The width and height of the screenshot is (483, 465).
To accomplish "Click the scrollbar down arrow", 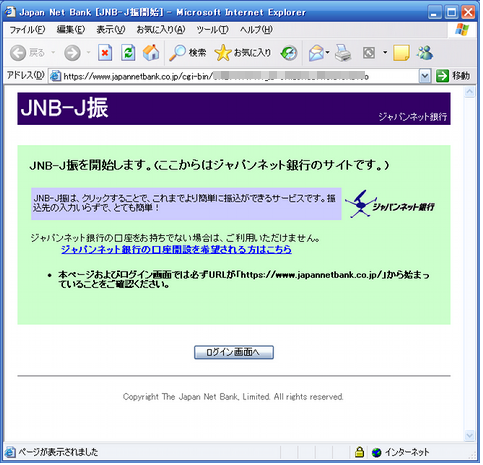I will coord(469,435).
